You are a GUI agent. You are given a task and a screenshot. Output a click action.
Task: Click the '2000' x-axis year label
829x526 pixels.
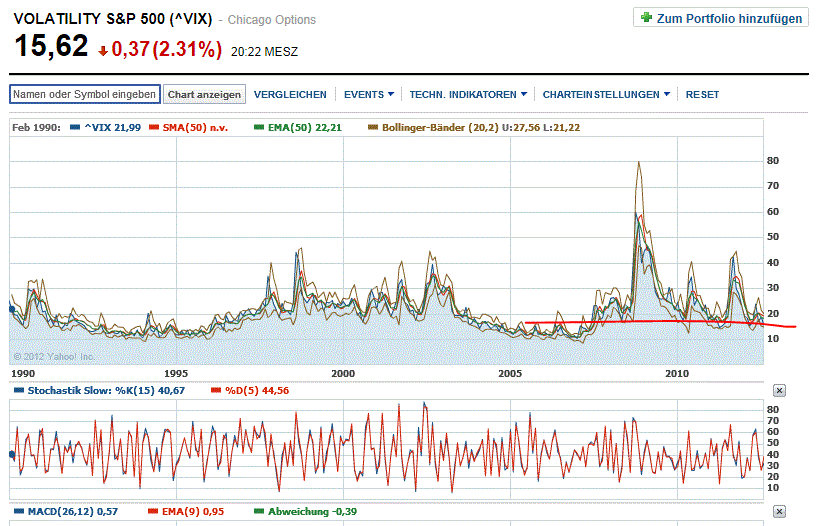[343, 373]
